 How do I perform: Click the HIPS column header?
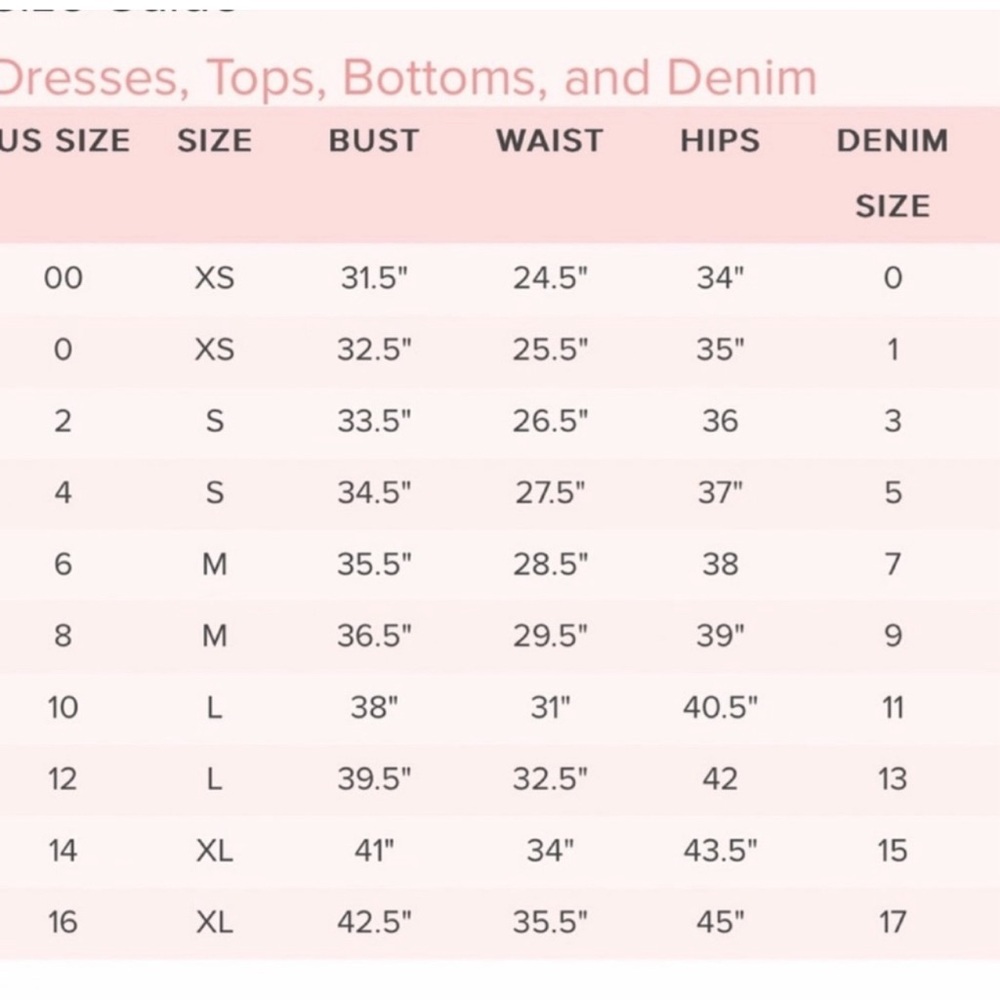click(720, 141)
